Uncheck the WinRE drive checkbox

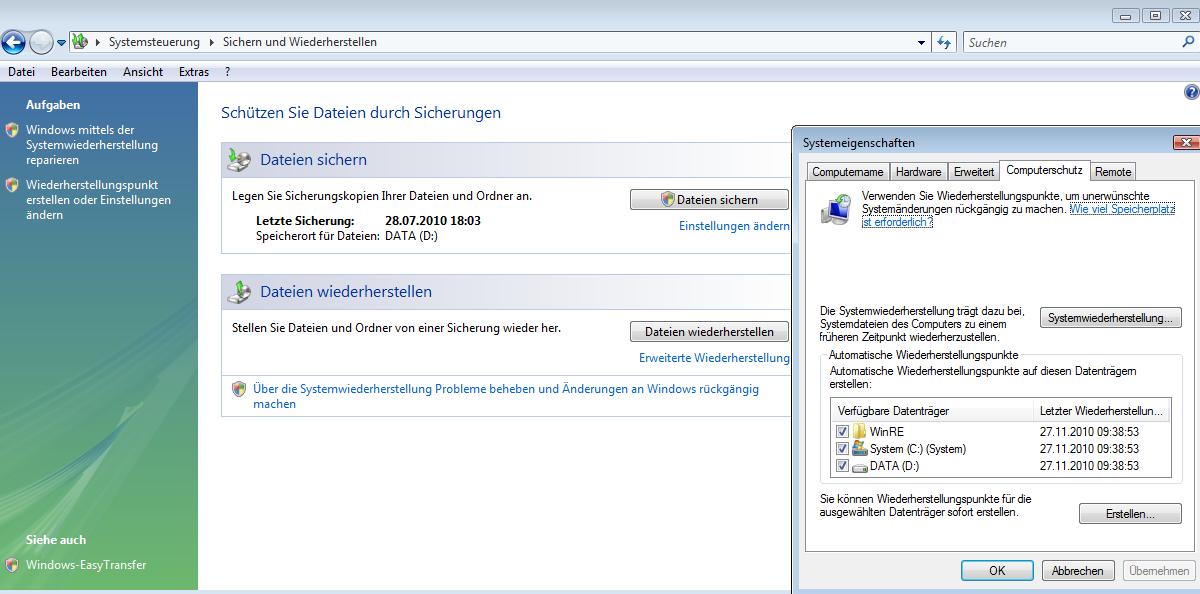[842, 432]
